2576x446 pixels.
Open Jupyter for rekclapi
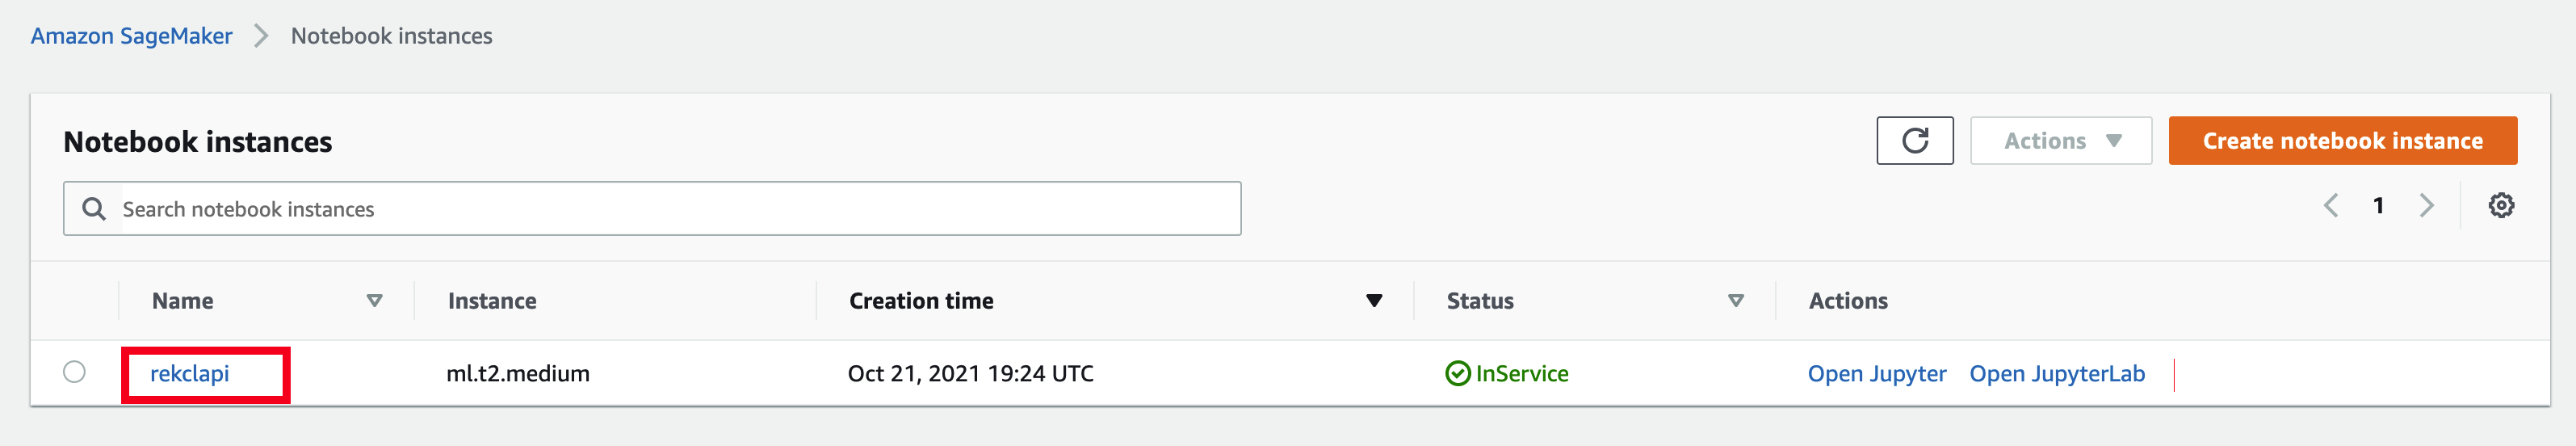1876,374
